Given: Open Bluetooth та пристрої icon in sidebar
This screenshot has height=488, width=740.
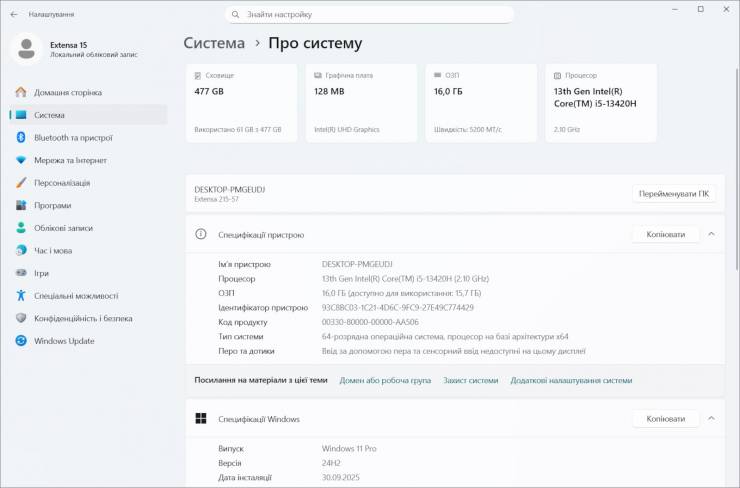Looking at the screenshot, I should tap(20, 138).
